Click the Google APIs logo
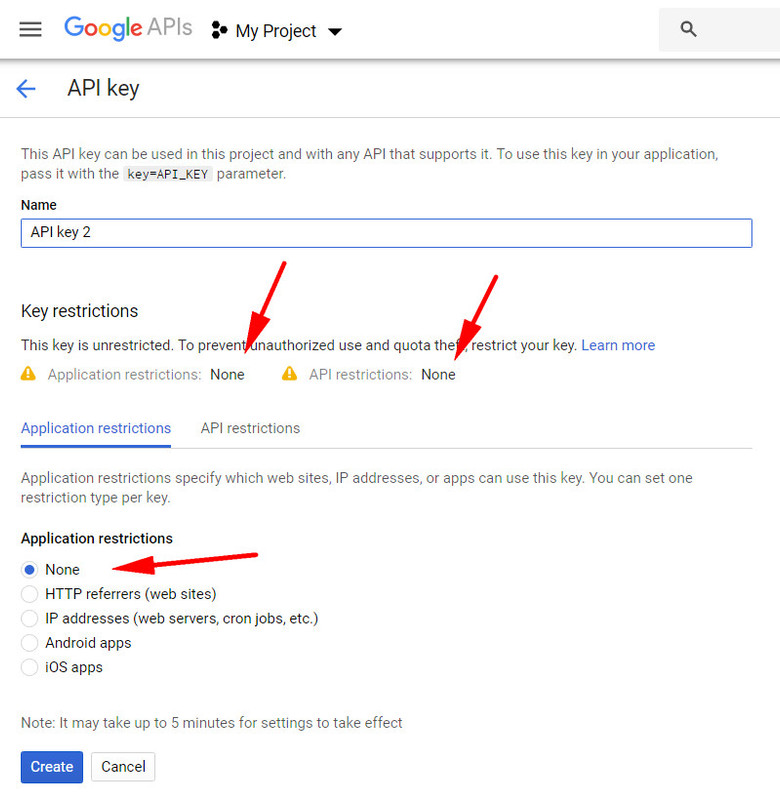The height and width of the screenshot is (800, 780). click(x=128, y=28)
